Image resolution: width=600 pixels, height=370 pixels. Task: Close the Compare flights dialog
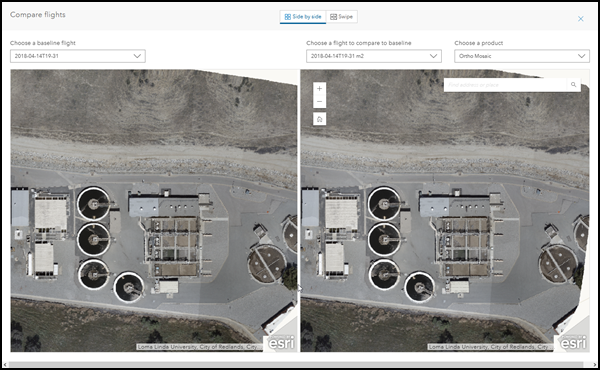click(x=580, y=19)
